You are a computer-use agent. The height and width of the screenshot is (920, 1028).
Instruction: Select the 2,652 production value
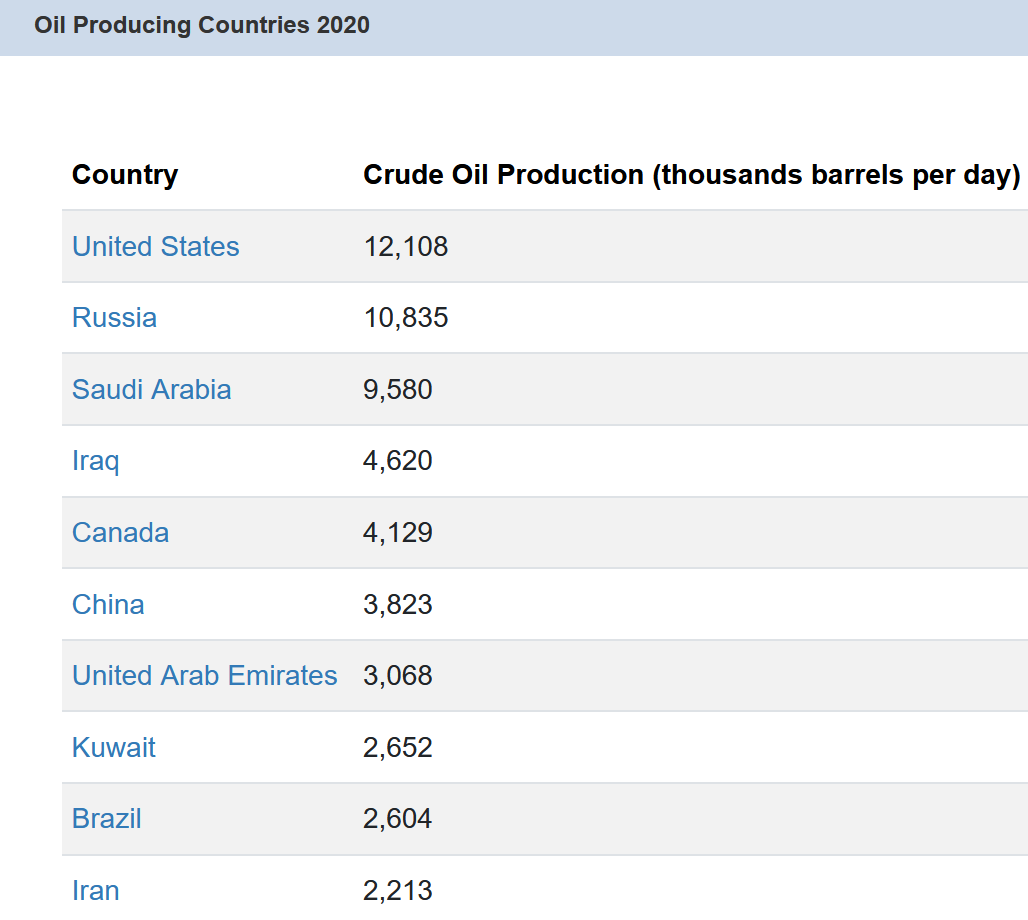pyautogui.click(x=398, y=748)
